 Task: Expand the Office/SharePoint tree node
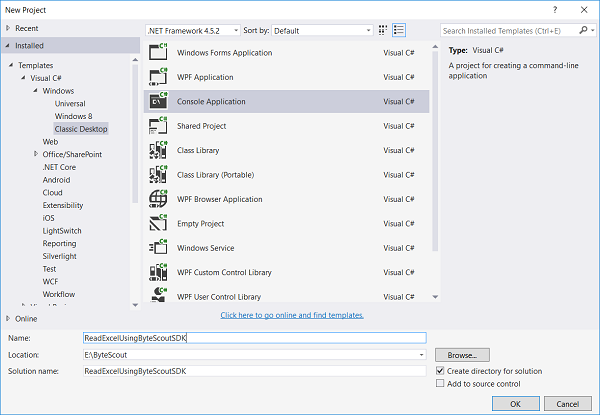36,154
